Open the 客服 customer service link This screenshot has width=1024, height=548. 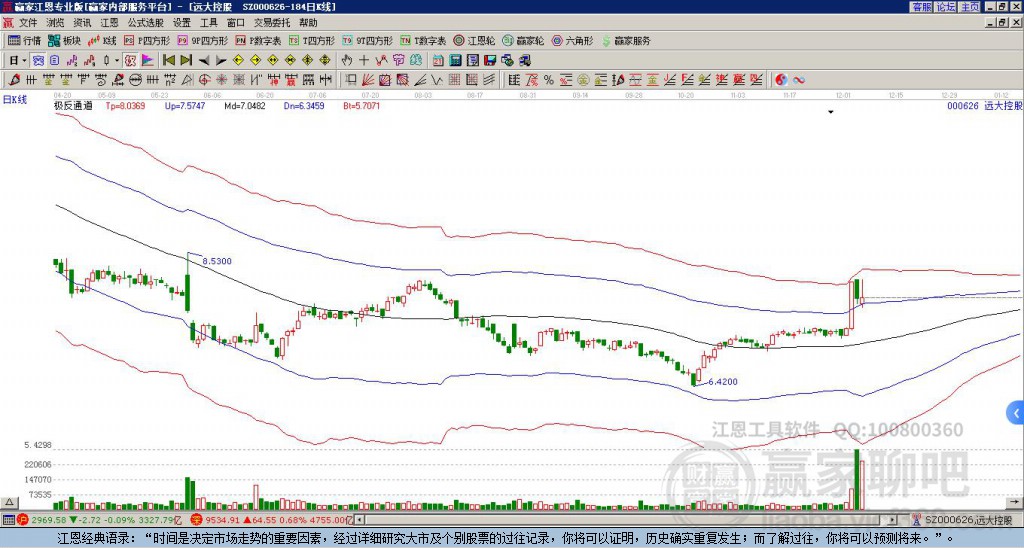click(x=921, y=7)
